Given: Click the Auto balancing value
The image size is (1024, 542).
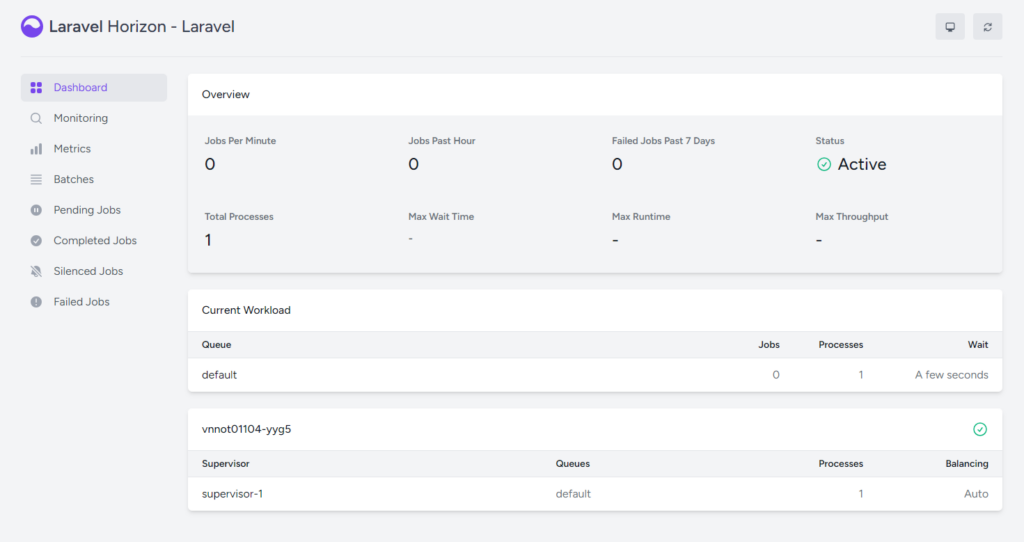Looking at the screenshot, I should 976,494.
